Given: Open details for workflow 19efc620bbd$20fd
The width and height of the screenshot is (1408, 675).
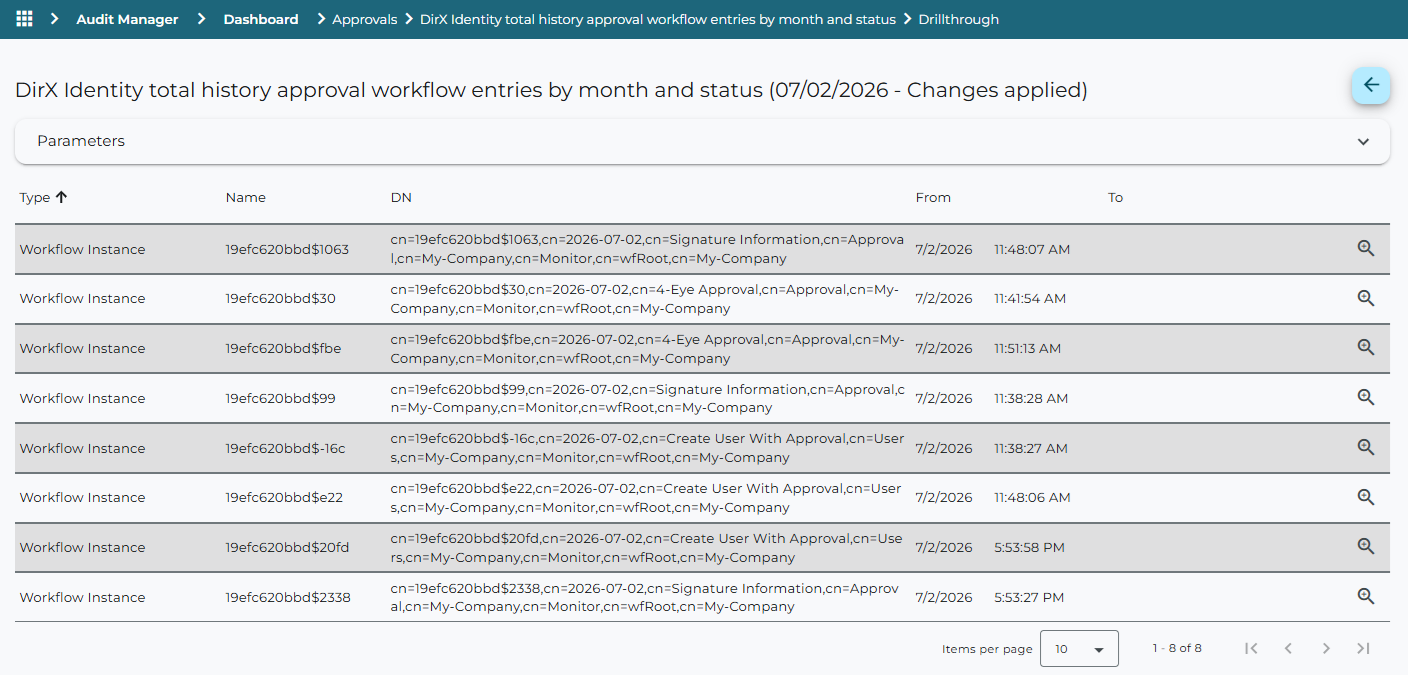Looking at the screenshot, I should (1365, 547).
